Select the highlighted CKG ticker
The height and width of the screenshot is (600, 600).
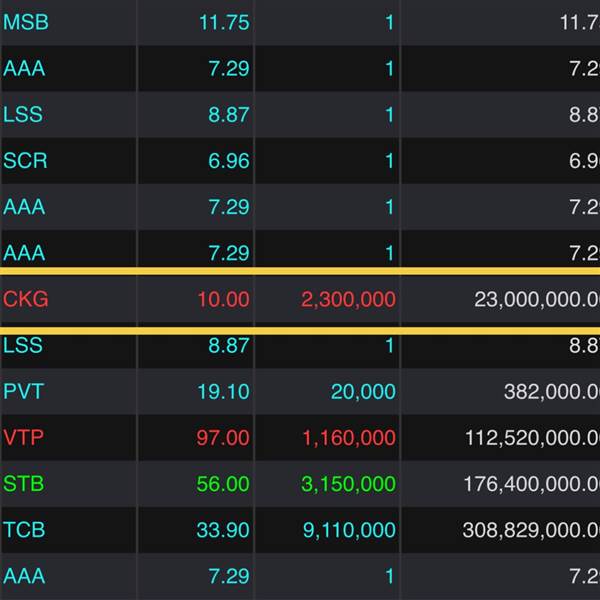pos(26,299)
